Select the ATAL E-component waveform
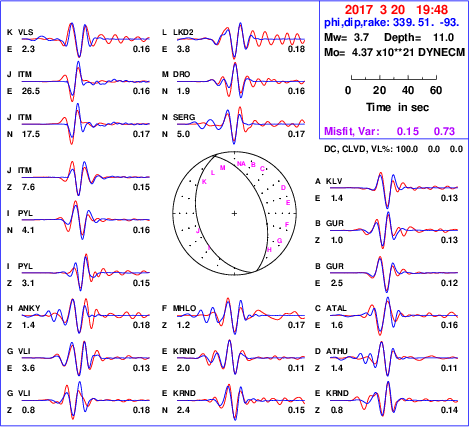469x427 pixels. tap(394, 316)
